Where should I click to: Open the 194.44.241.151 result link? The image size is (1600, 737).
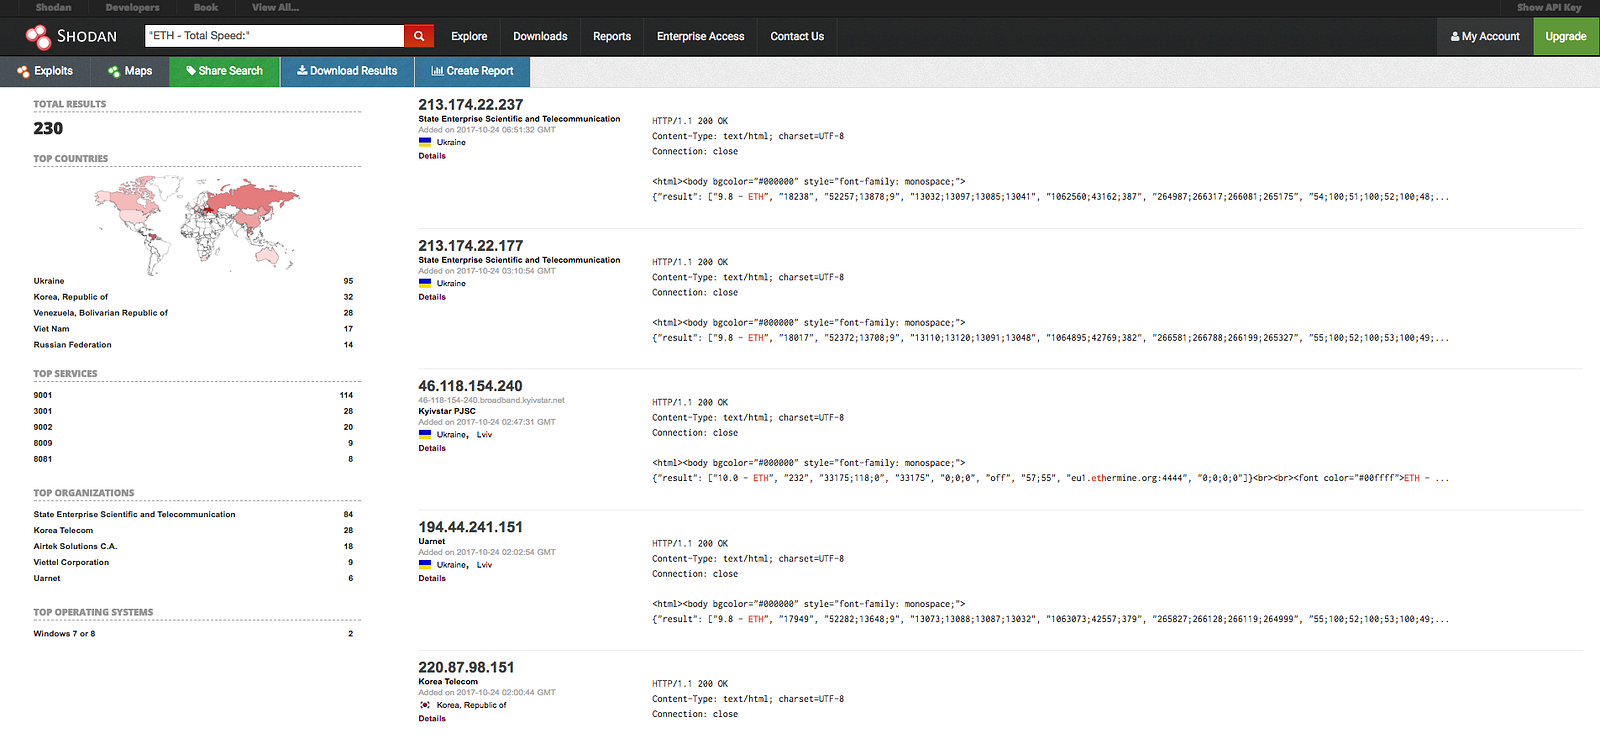tap(470, 527)
